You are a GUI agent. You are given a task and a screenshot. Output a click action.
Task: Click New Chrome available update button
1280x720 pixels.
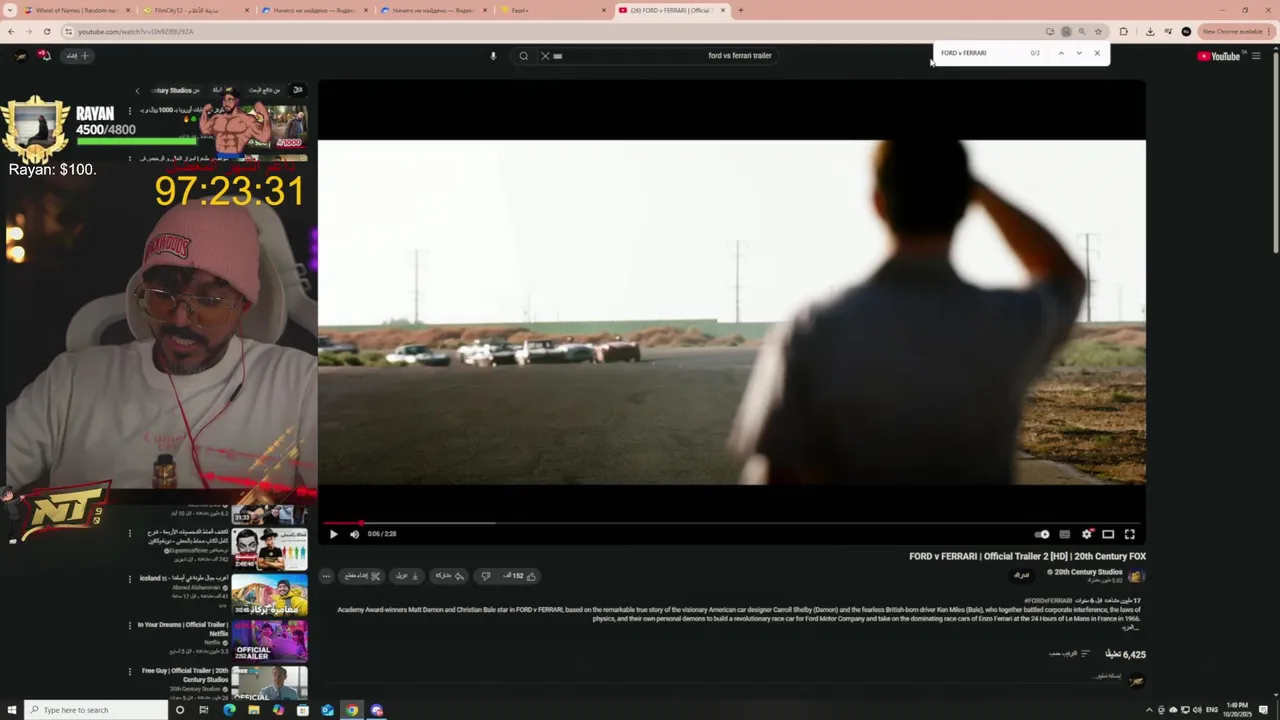click(x=1236, y=31)
